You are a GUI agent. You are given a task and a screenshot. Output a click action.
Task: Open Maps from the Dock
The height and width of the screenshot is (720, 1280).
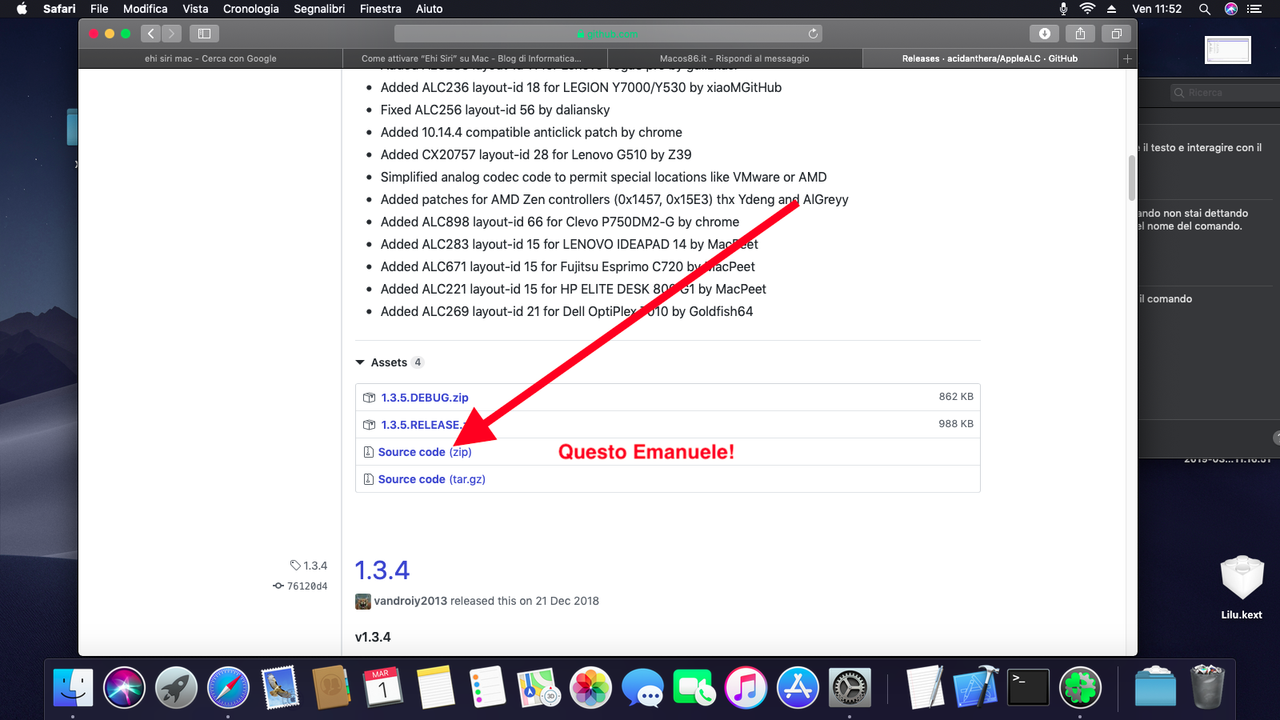pos(539,688)
